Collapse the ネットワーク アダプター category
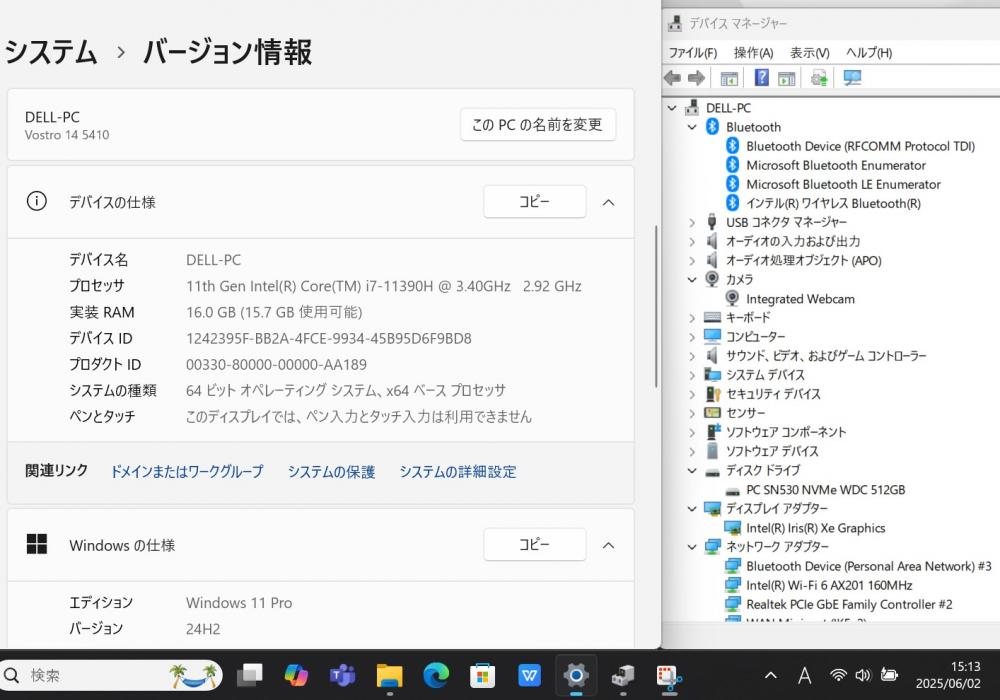This screenshot has width=1000, height=700. (x=692, y=547)
